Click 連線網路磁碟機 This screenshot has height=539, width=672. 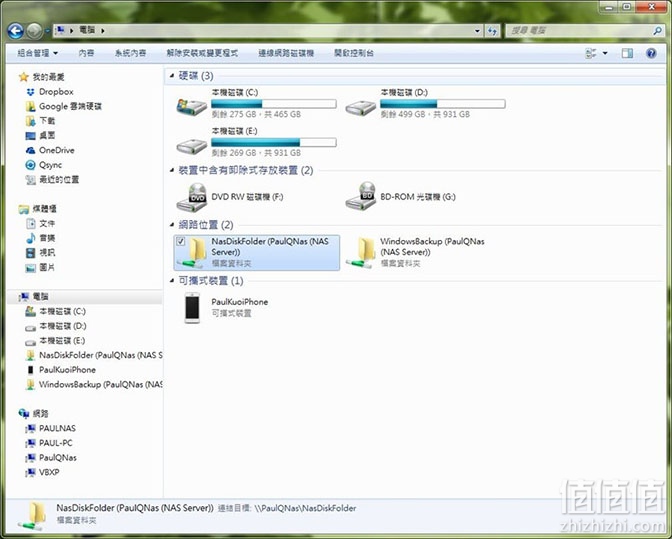pyautogui.click(x=286, y=53)
